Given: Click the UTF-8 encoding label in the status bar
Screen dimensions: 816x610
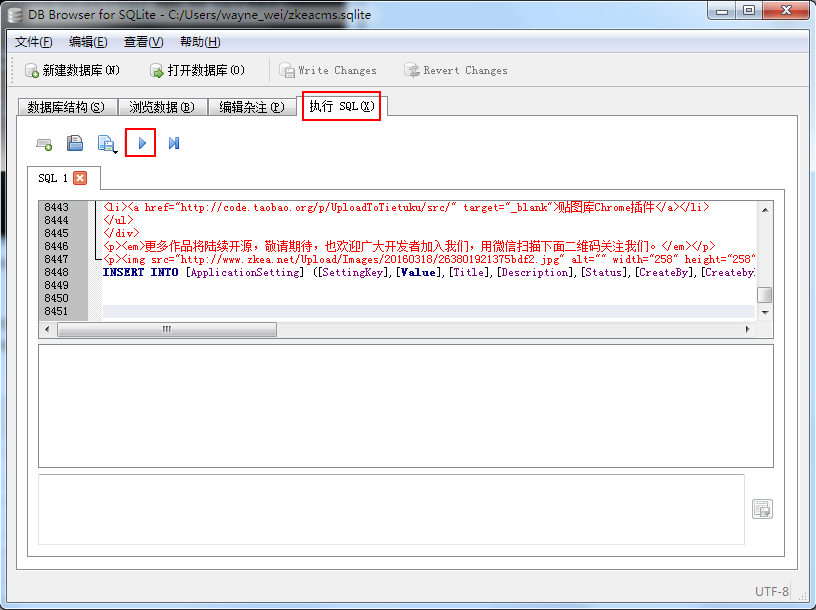Looking at the screenshot, I should (x=772, y=592).
